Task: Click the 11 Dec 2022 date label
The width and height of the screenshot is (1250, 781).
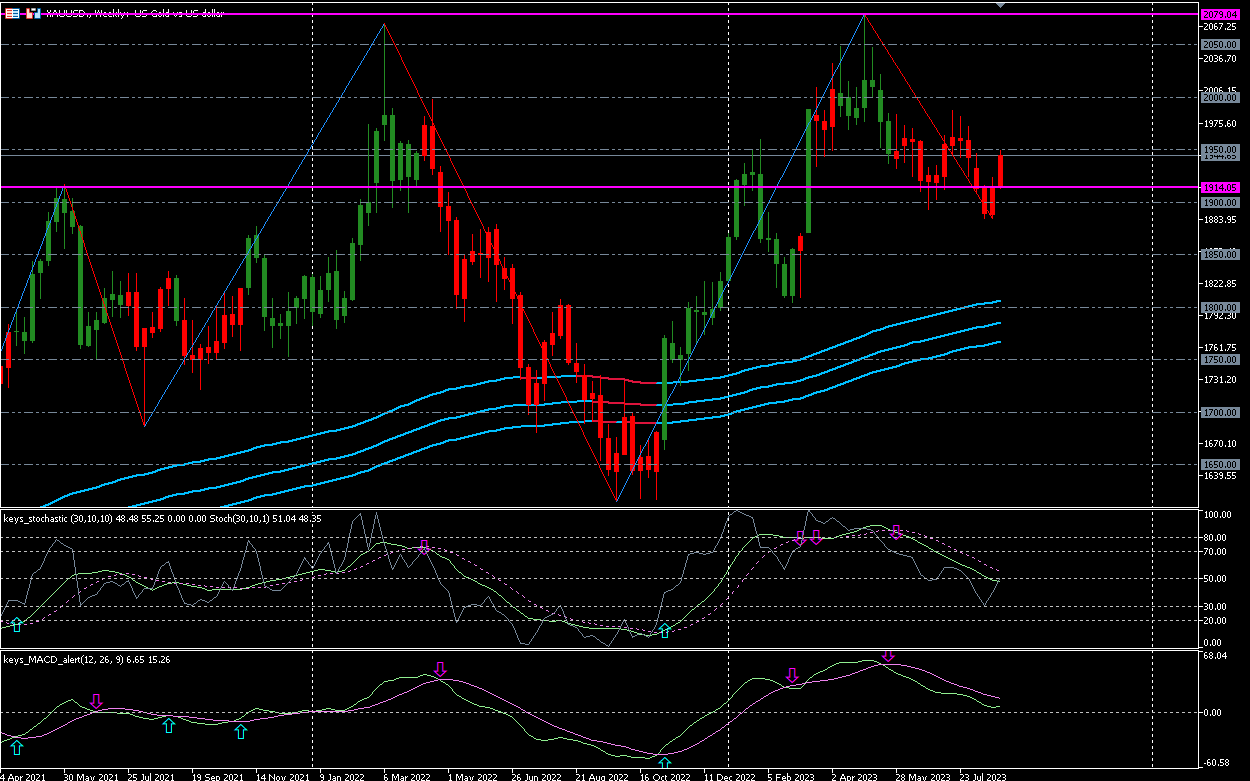Action: pos(728,775)
